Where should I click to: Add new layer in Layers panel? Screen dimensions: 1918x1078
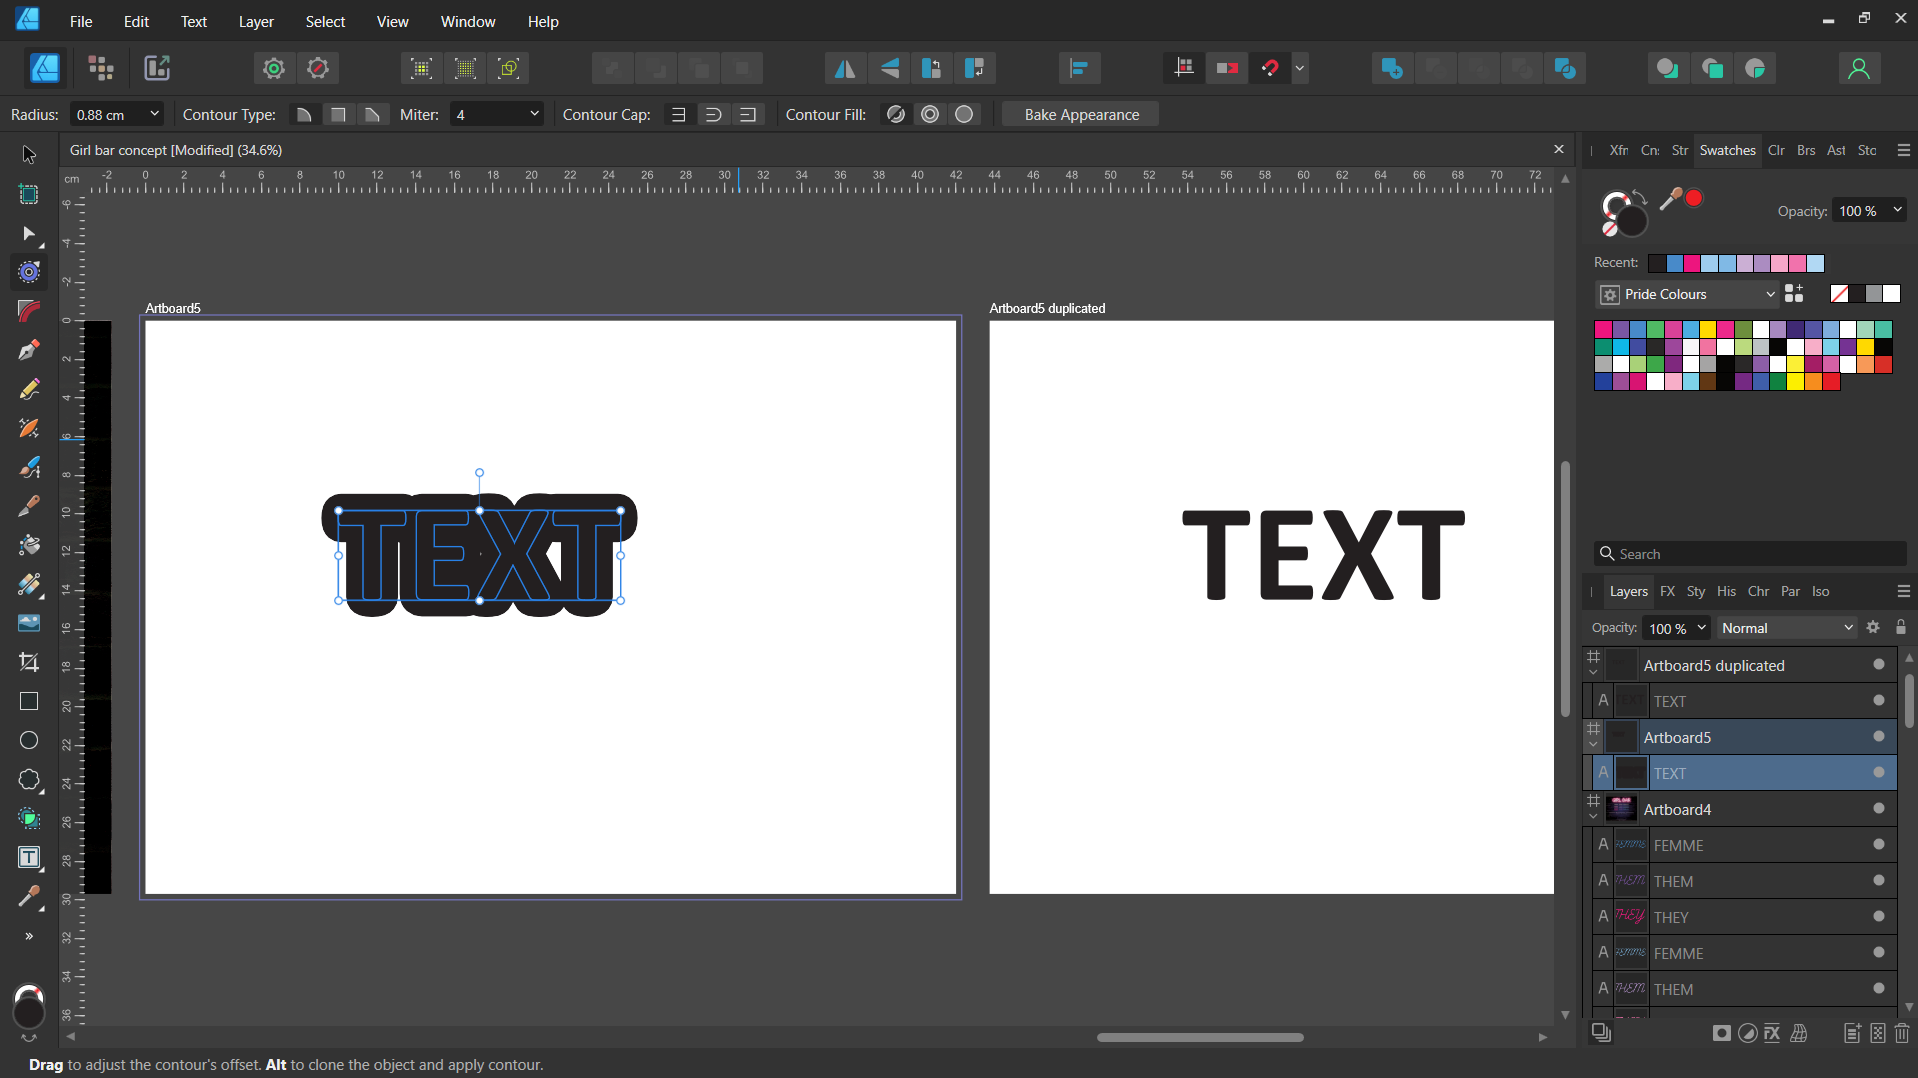point(1852,1033)
